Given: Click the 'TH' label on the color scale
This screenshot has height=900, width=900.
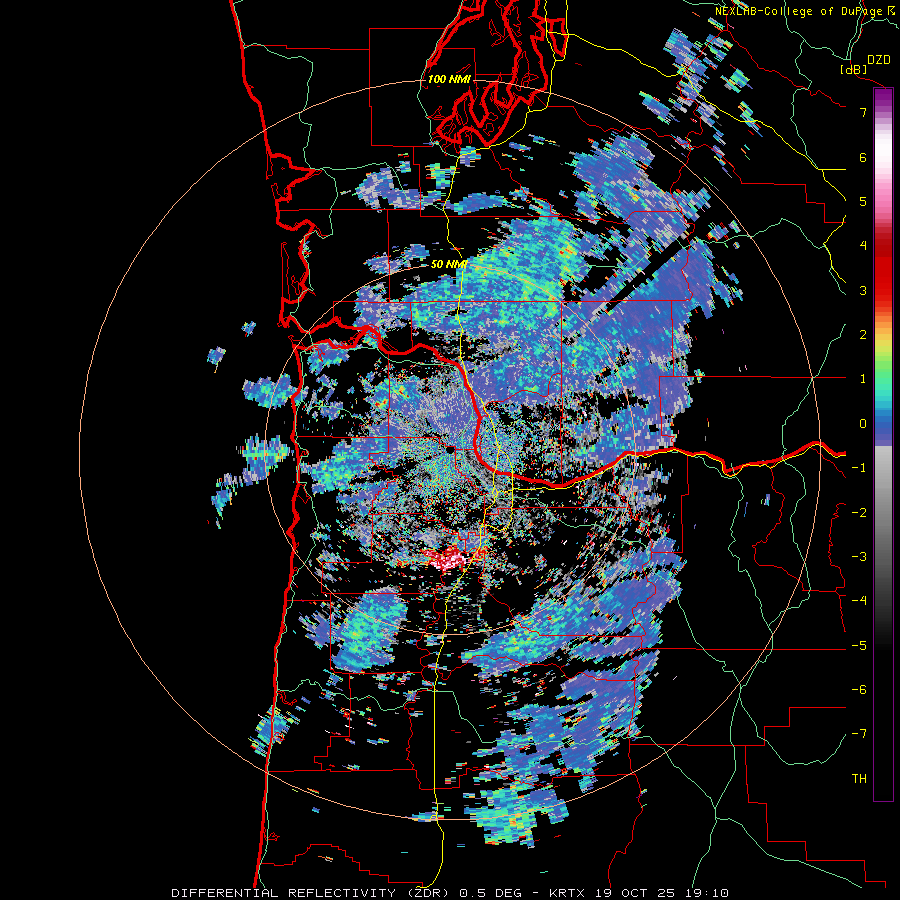Looking at the screenshot, I should click(859, 779).
